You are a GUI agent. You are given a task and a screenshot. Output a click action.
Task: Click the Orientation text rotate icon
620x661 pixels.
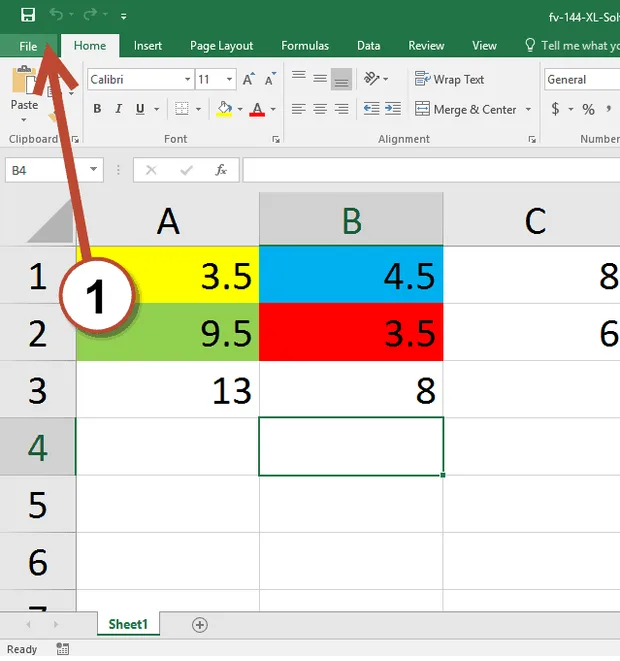coord(371,78)
